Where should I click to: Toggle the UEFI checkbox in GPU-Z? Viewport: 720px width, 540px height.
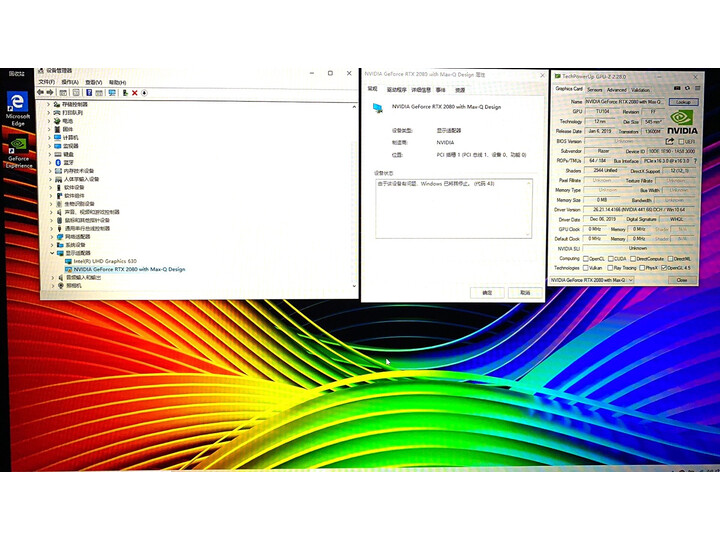click(681, 141)
